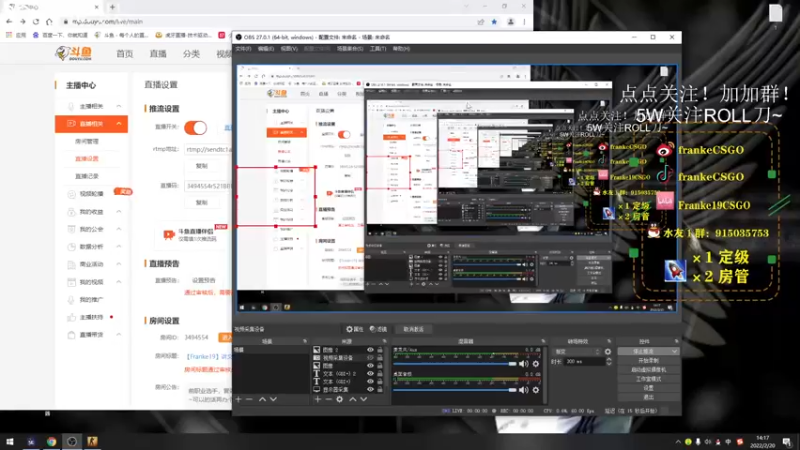
Task: Open 桌面音频 audio settings gear
Action: 536,390
